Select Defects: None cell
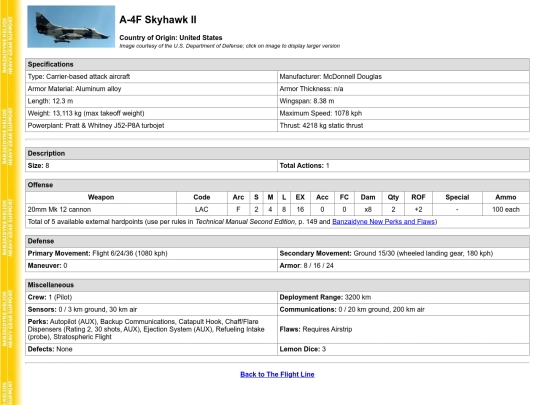Viewport: 540px width, 405px height. point(151,349)
